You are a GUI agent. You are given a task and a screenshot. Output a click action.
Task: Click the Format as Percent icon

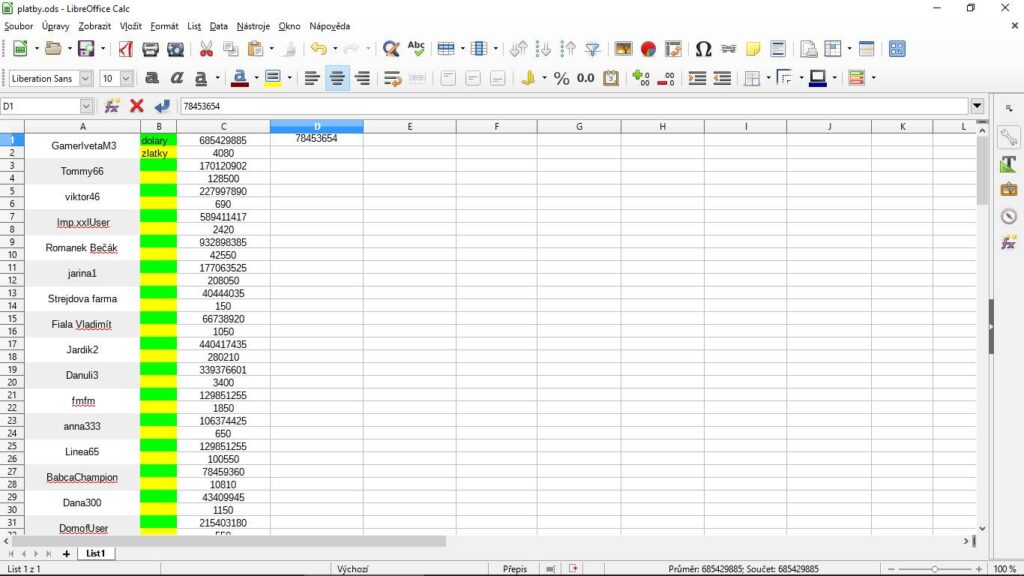[562, 78]
